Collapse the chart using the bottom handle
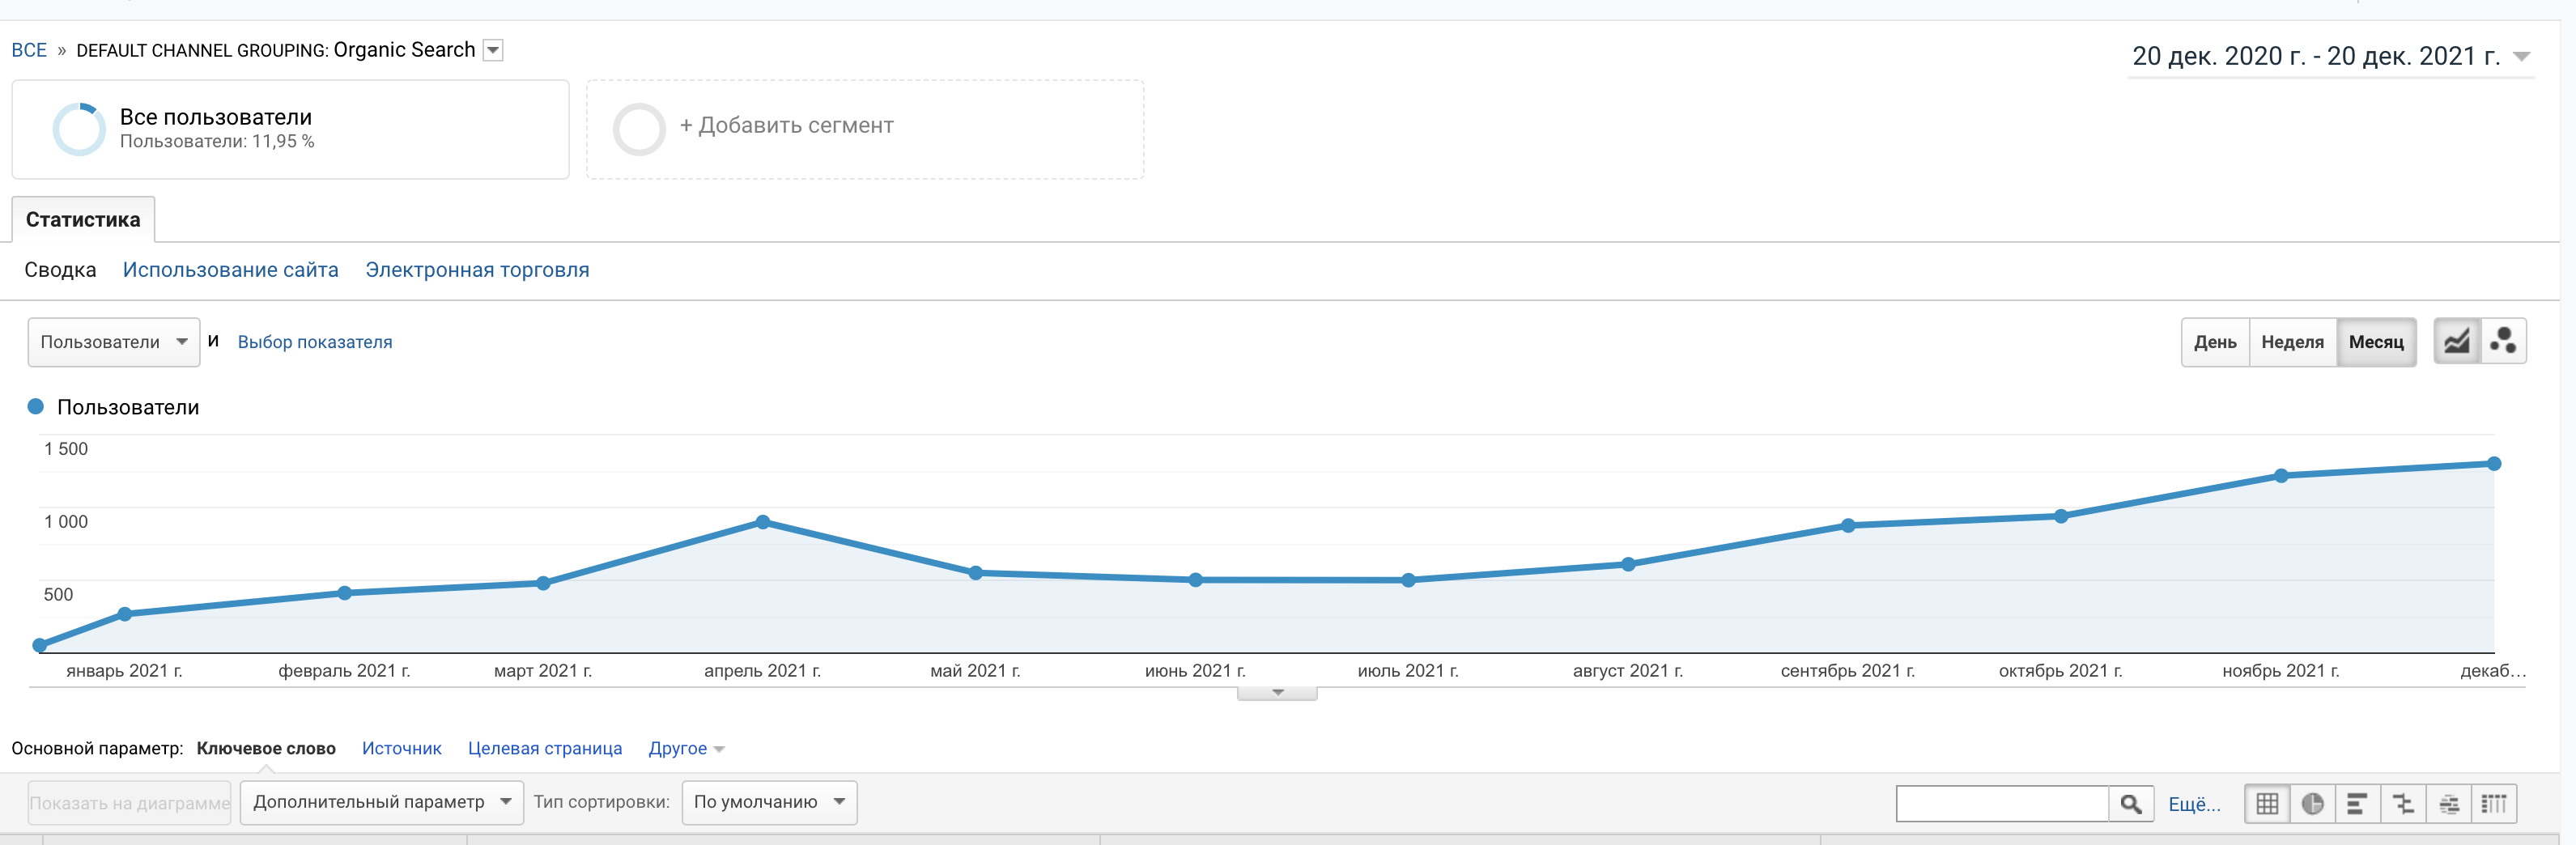Image resolution: width=2576 pixels, height=845 pixels. click(1277, 693)
